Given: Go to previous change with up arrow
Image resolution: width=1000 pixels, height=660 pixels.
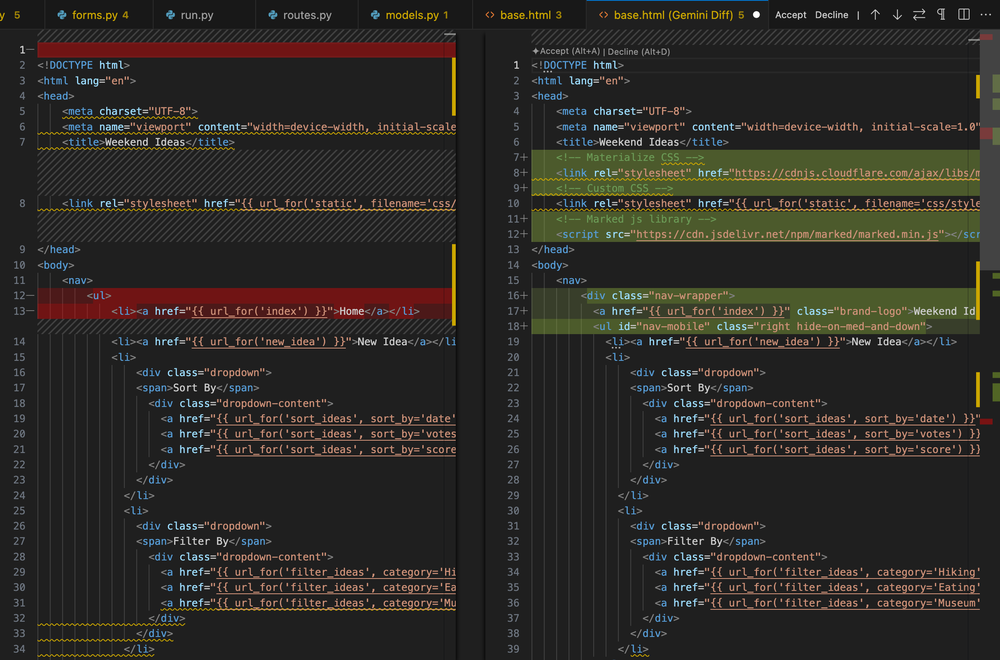Looking at the screenshot, I should click(x=875, y=15).
